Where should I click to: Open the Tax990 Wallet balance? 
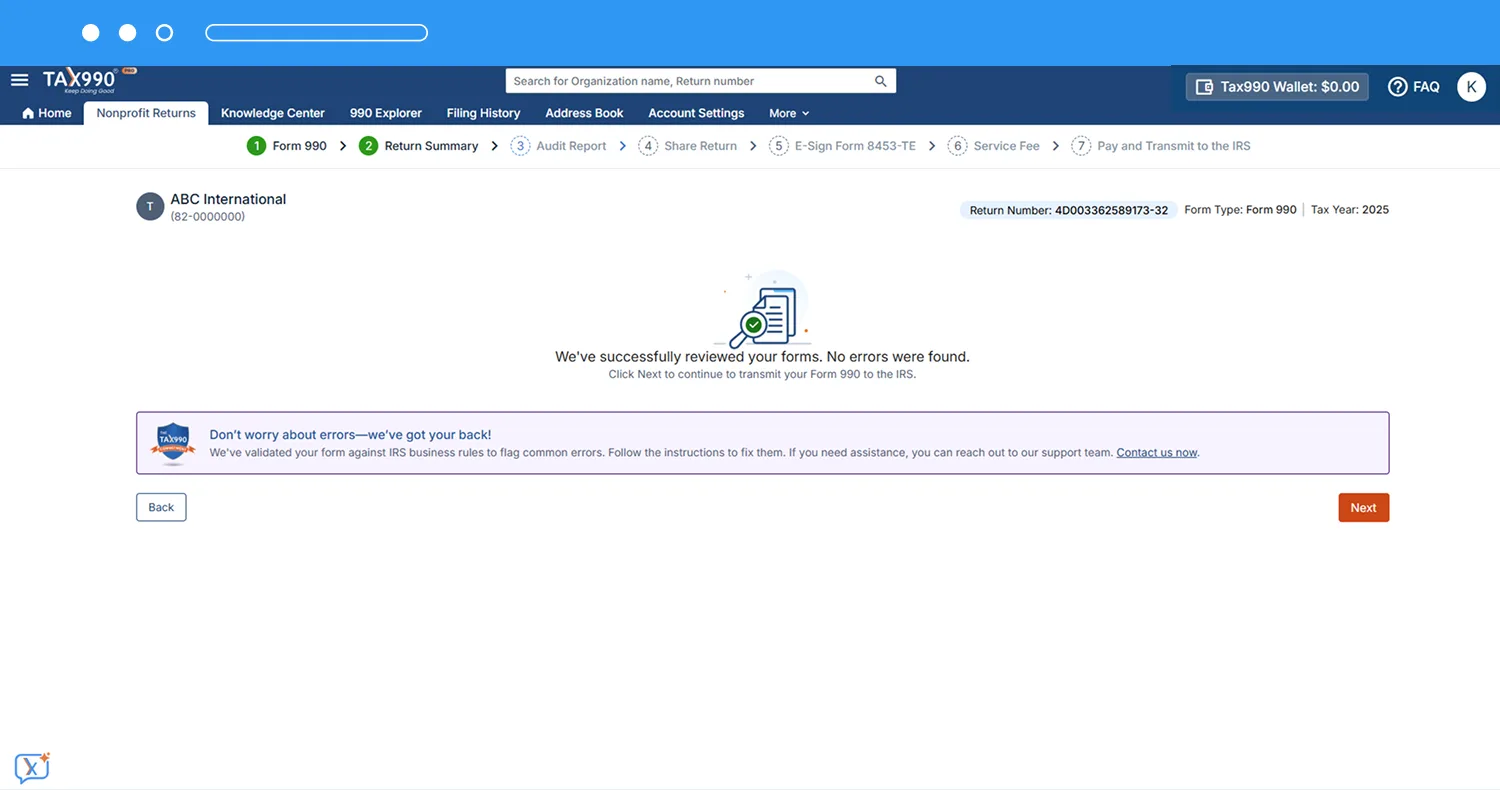point(1277,87)
